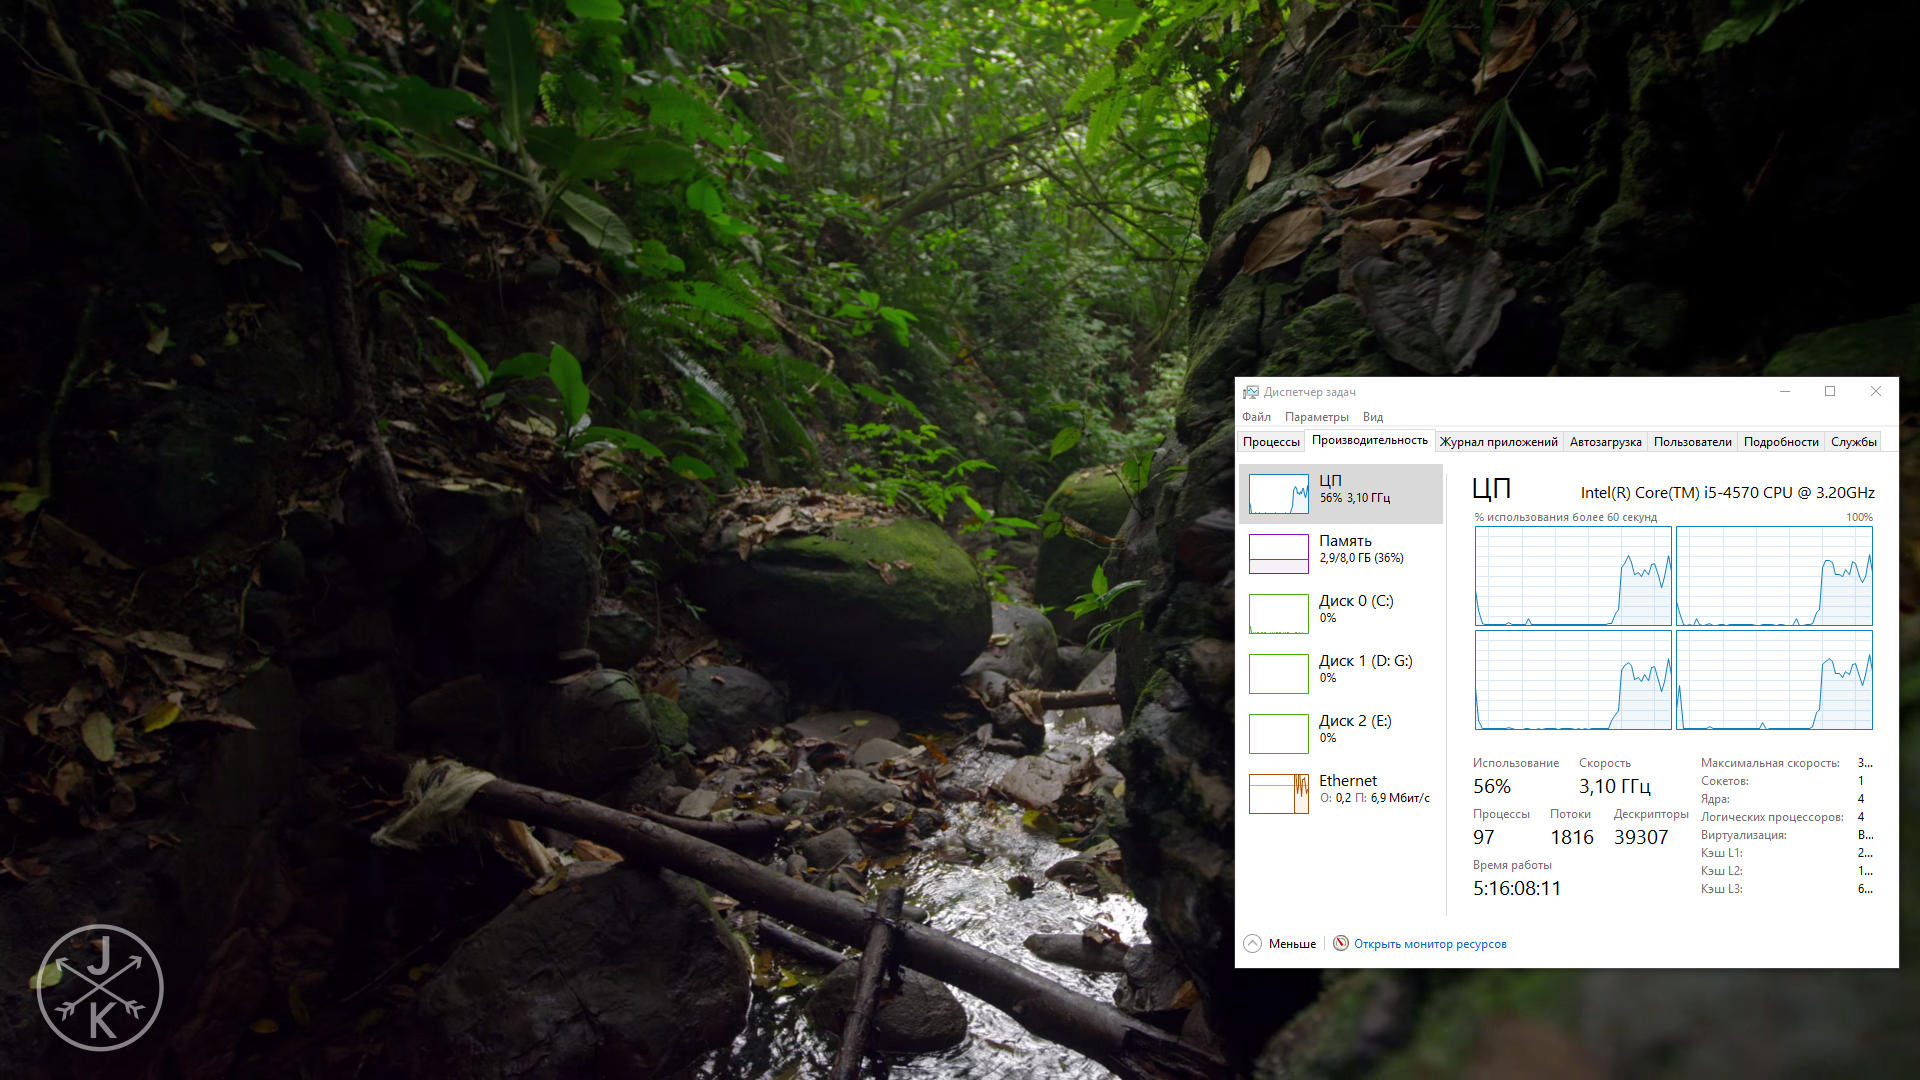Open the Параметры menu

[1316, 417]
